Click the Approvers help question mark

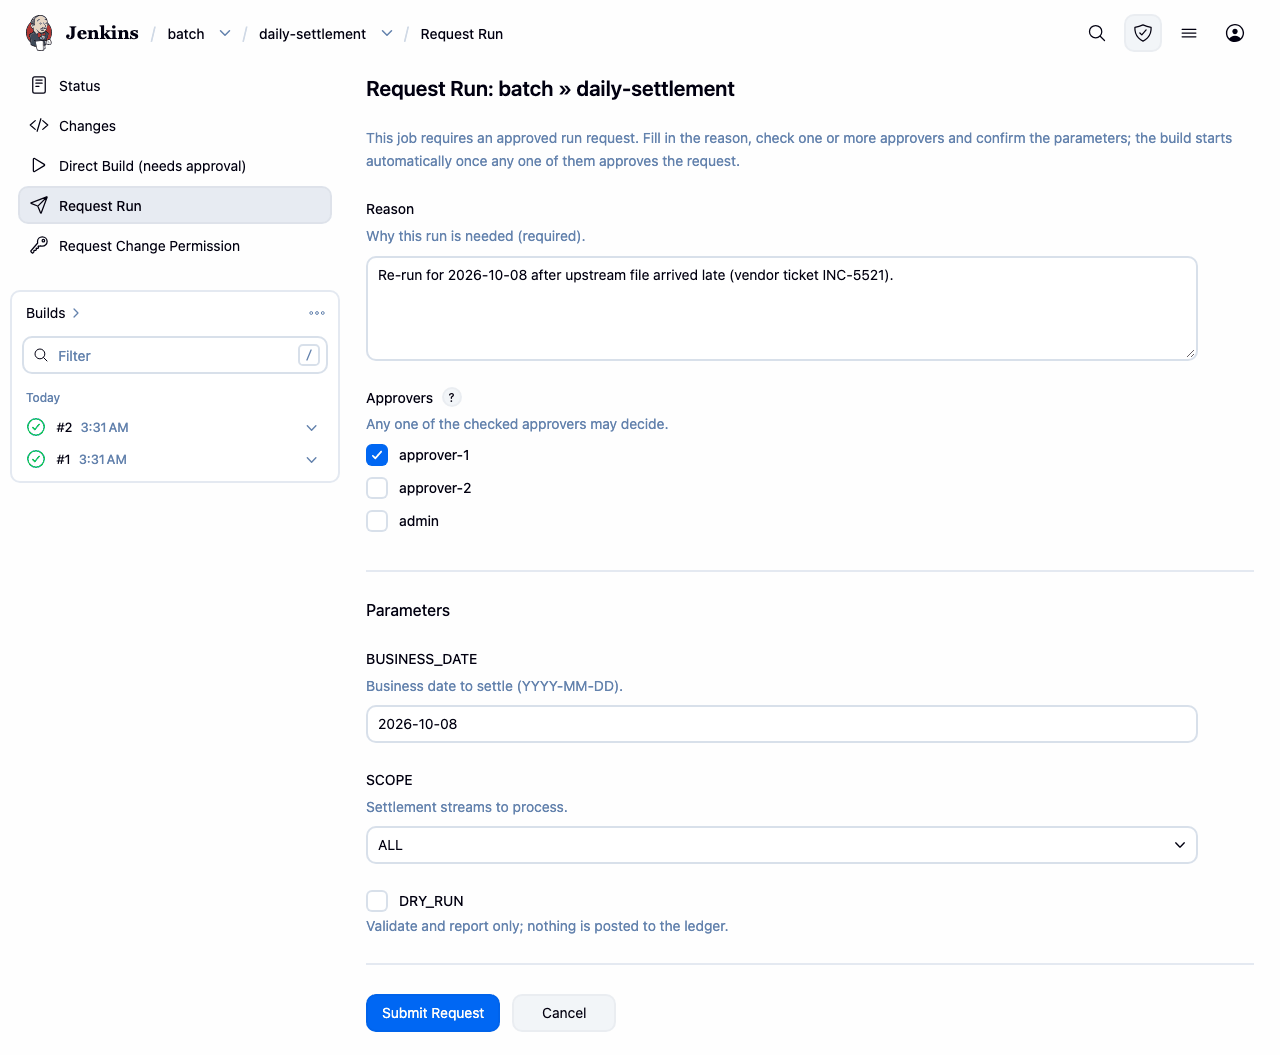point(452,397)
